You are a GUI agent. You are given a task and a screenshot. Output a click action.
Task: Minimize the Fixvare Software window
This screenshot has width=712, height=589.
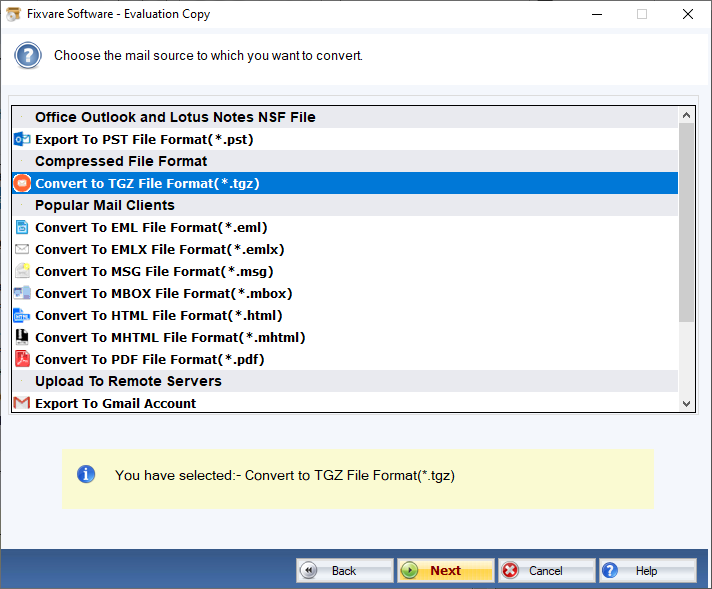[x=597, y=14]
